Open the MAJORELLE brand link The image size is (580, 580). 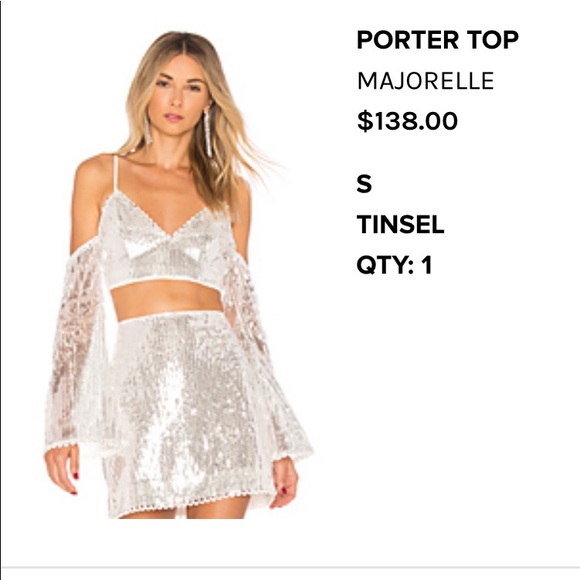pyautogui.click(x=425, y=81)
